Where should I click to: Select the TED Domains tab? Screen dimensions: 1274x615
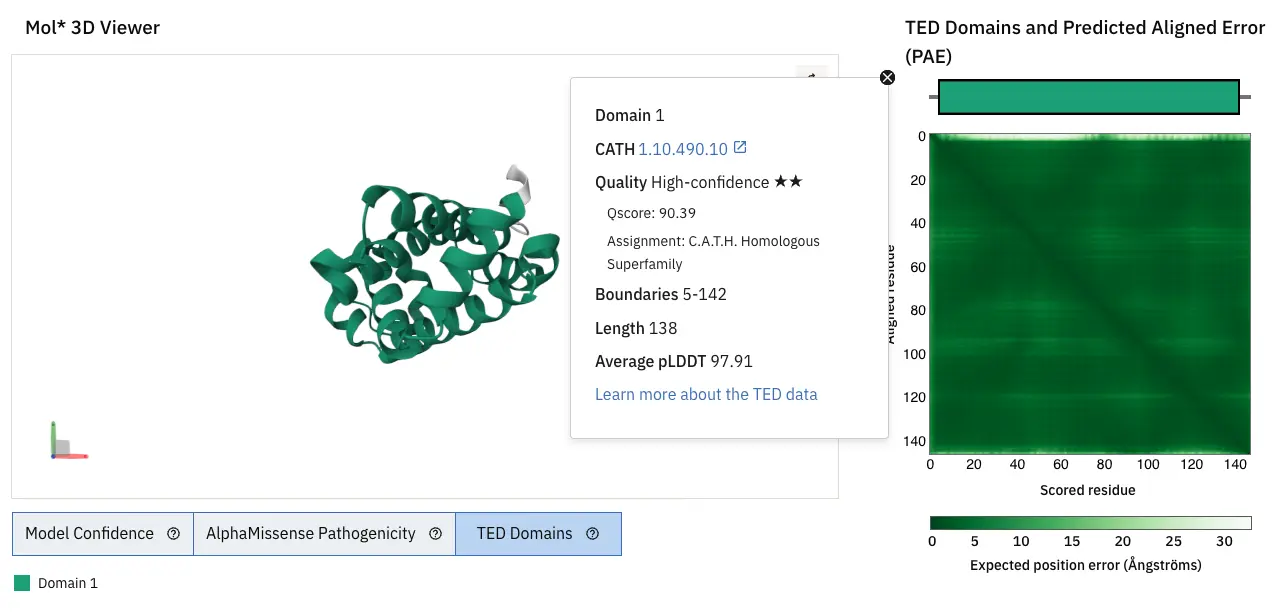pyautogui.click(x=525, y=534)
